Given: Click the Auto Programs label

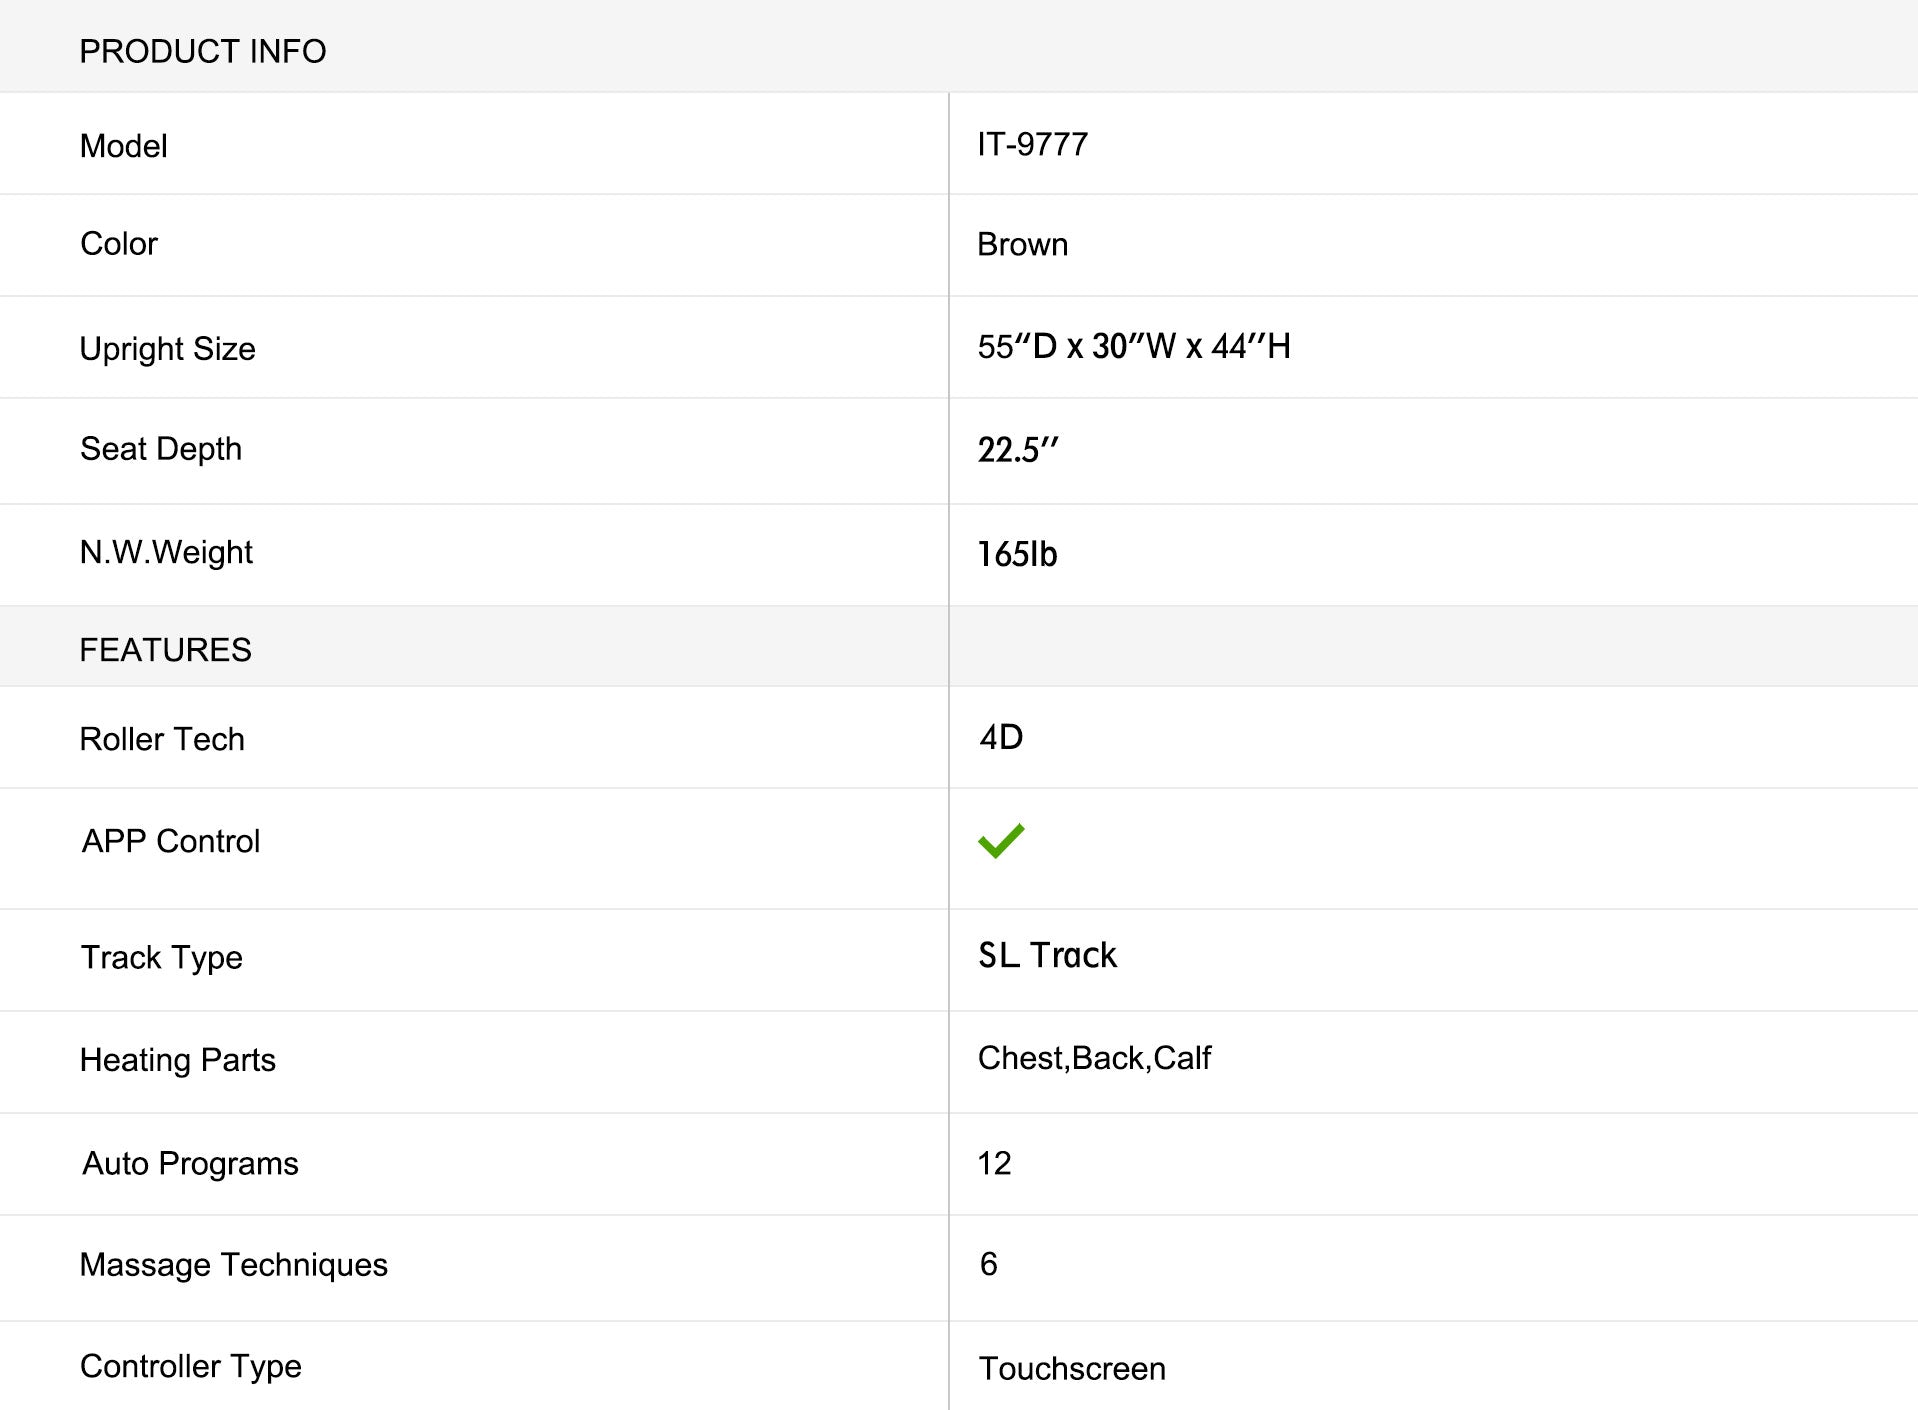Looking at the screenshot, I should (x=190, y=1164).
